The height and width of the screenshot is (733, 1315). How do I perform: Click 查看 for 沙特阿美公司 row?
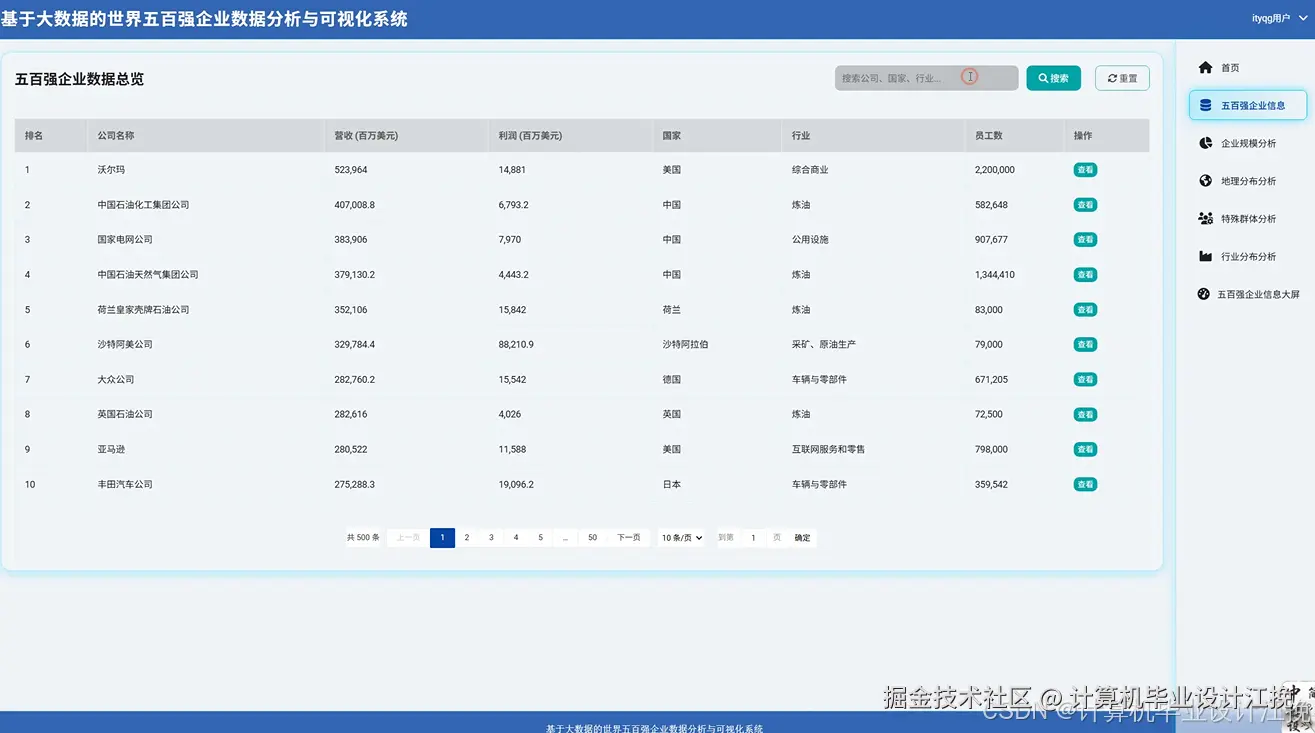tap(1085, 344)
